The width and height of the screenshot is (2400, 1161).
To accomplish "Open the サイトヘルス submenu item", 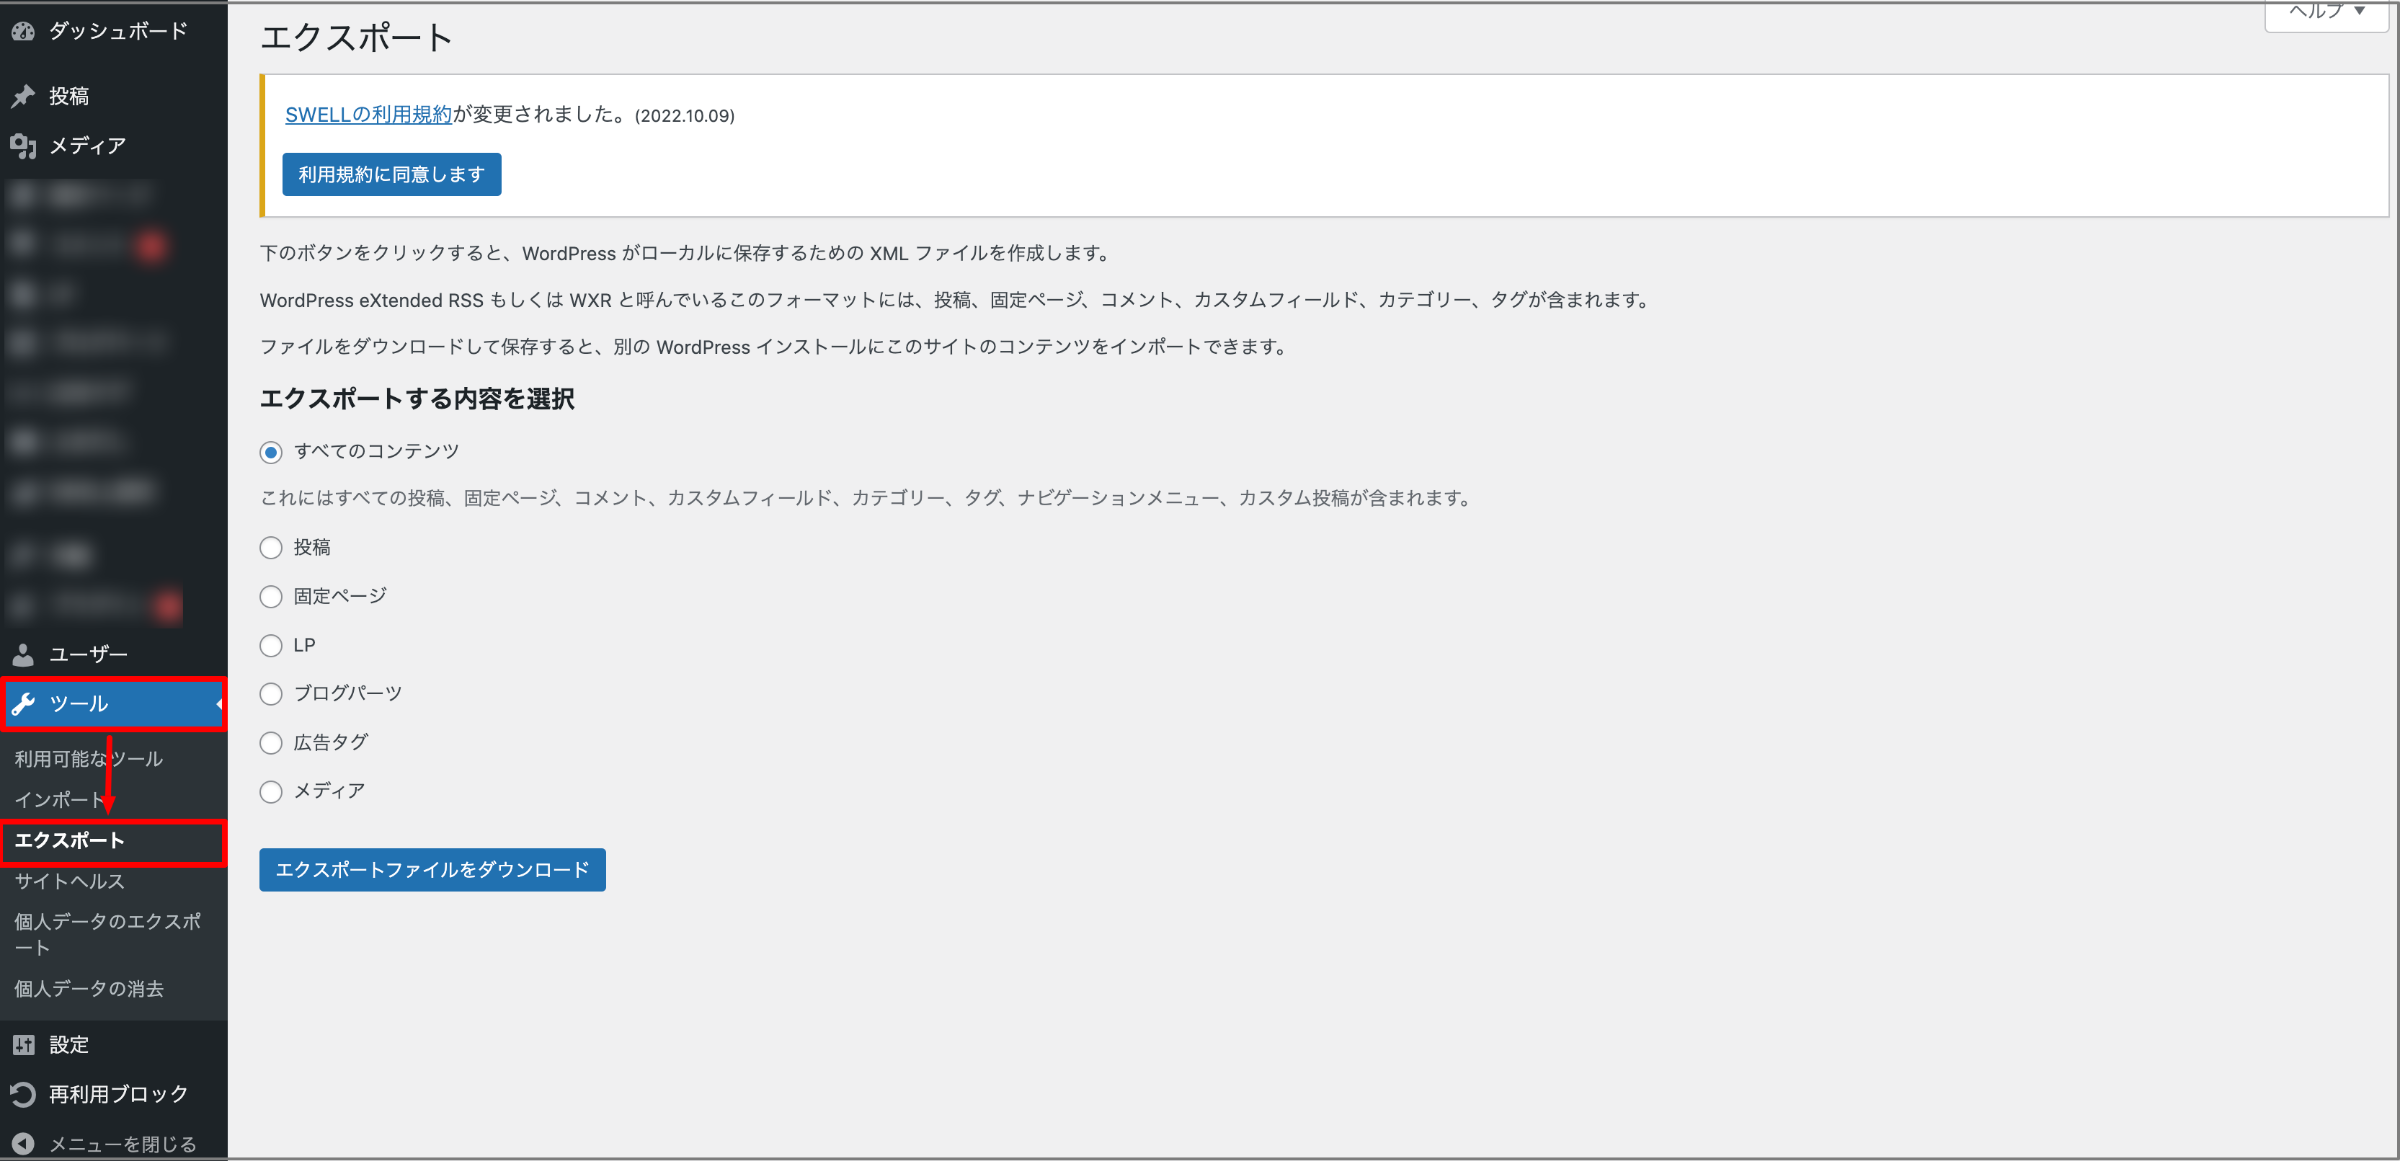I will (69, 881).
